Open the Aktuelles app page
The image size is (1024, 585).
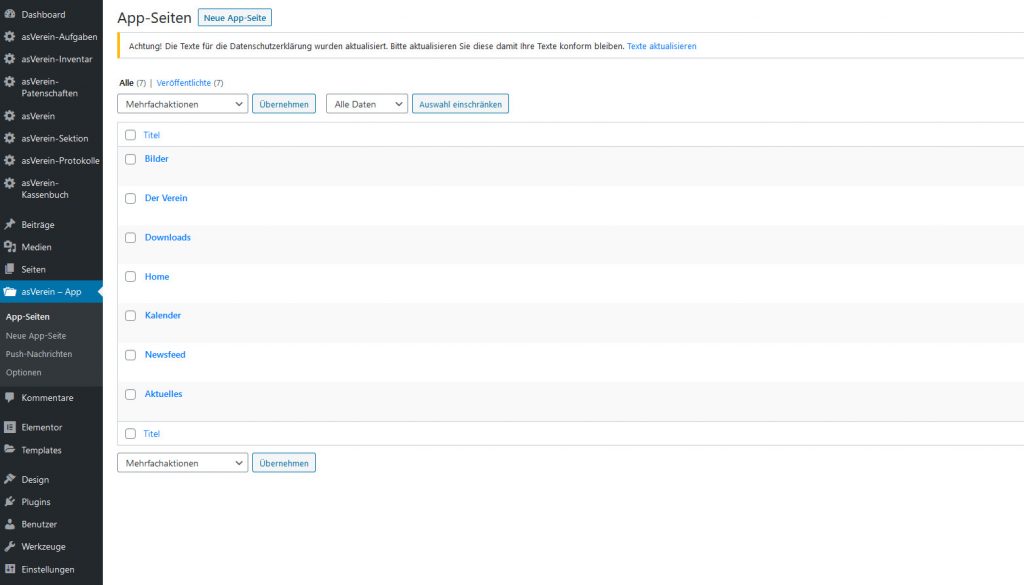click(163, 394)
